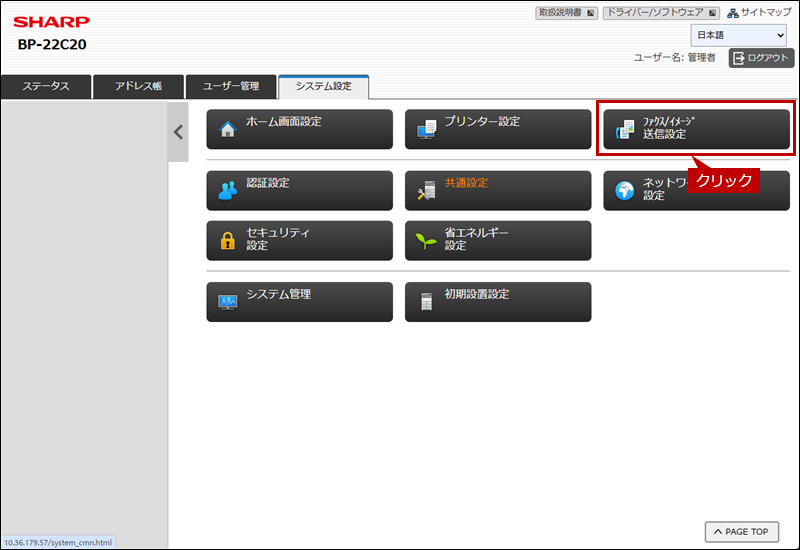Click the home screen settings house icon
This screenshot has height=550, width=800.
pyautogui.click(x=227, y=130)
